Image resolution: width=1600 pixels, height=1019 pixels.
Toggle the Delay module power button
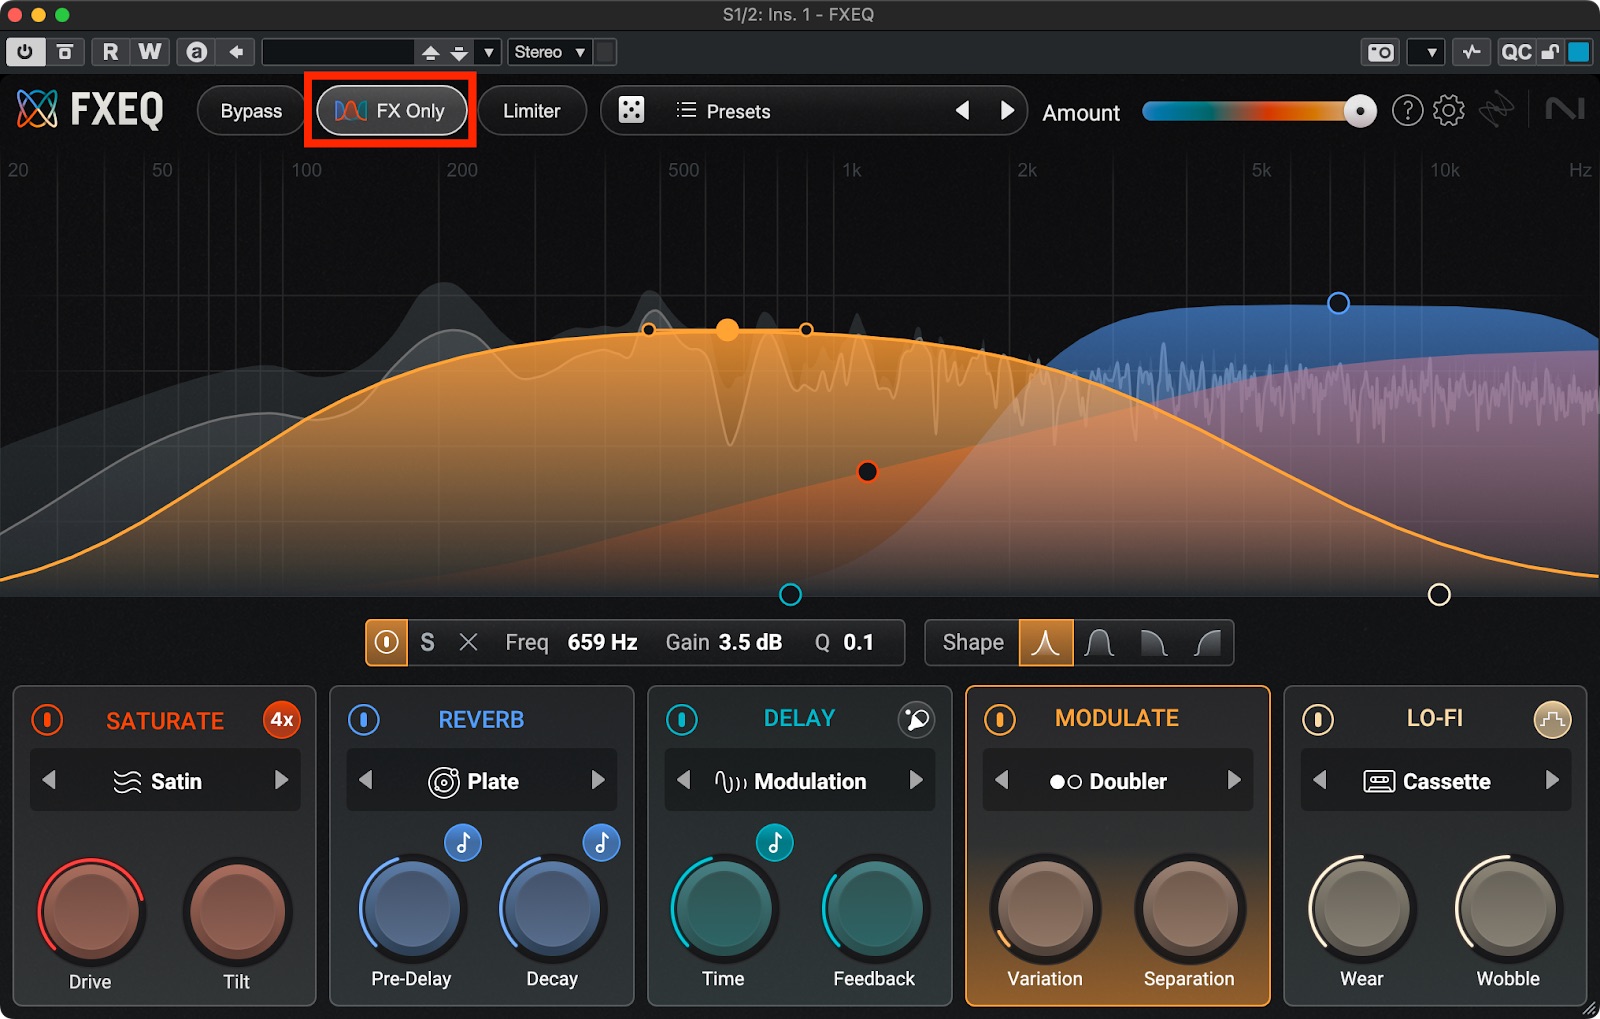pos(682,720)
